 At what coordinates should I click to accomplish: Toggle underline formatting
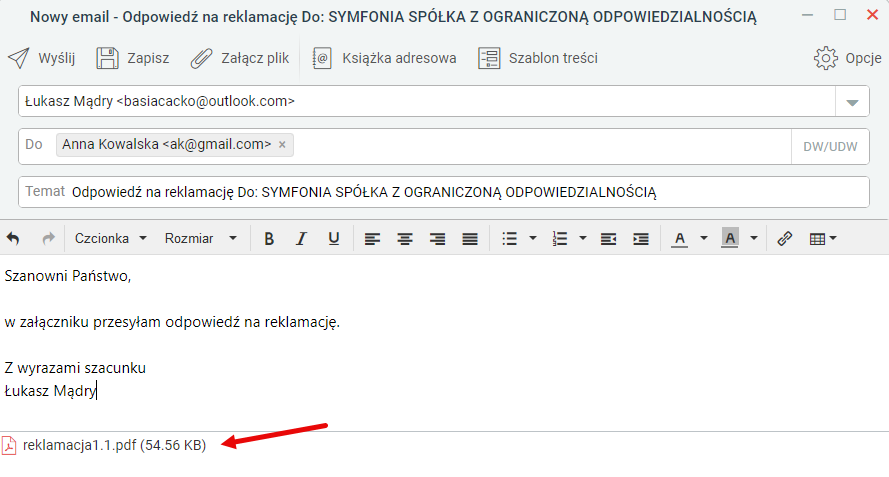coord(334,239)
